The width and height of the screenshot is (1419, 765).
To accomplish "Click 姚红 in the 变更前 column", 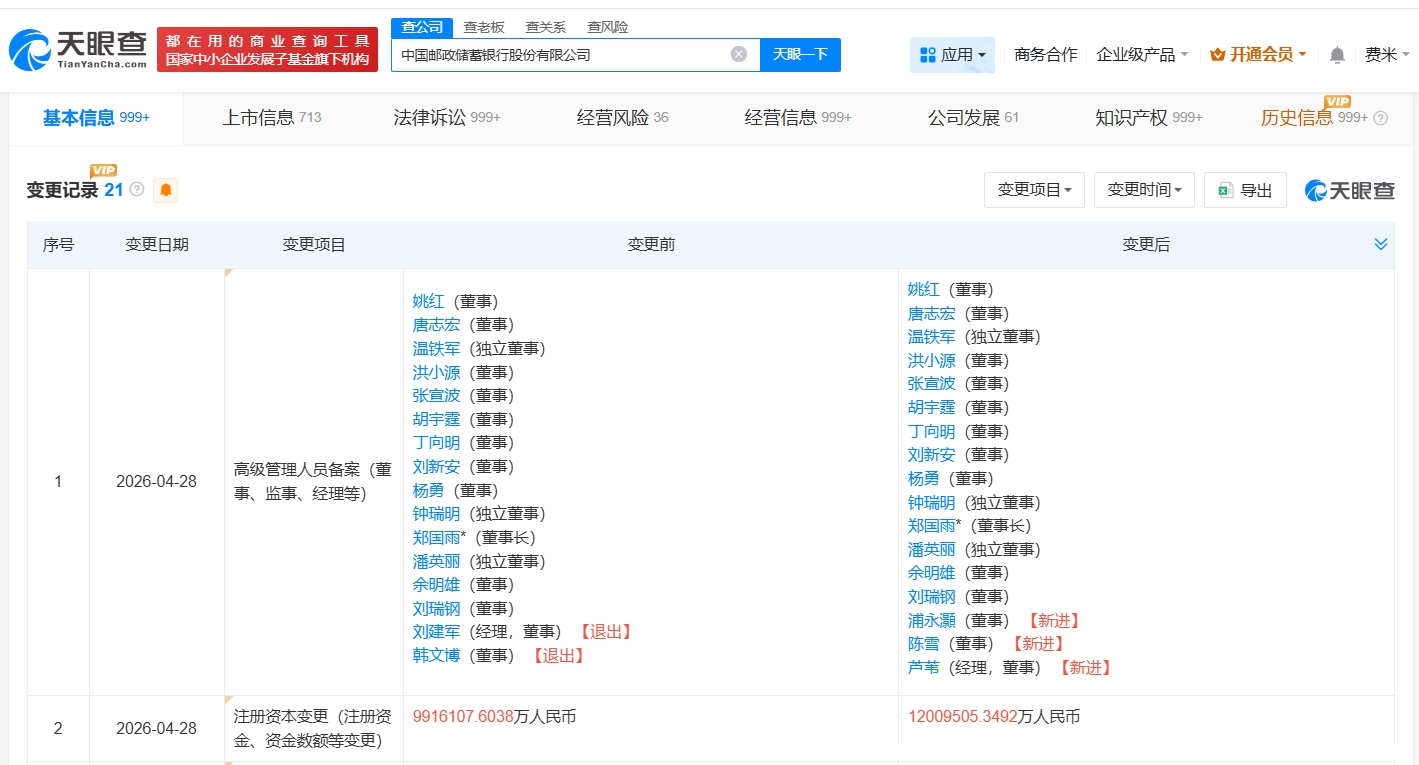I will click(x=429, y=301).
